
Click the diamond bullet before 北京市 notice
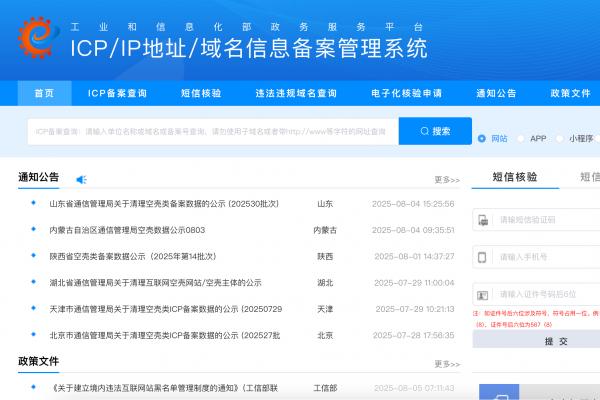pos(33,335)
